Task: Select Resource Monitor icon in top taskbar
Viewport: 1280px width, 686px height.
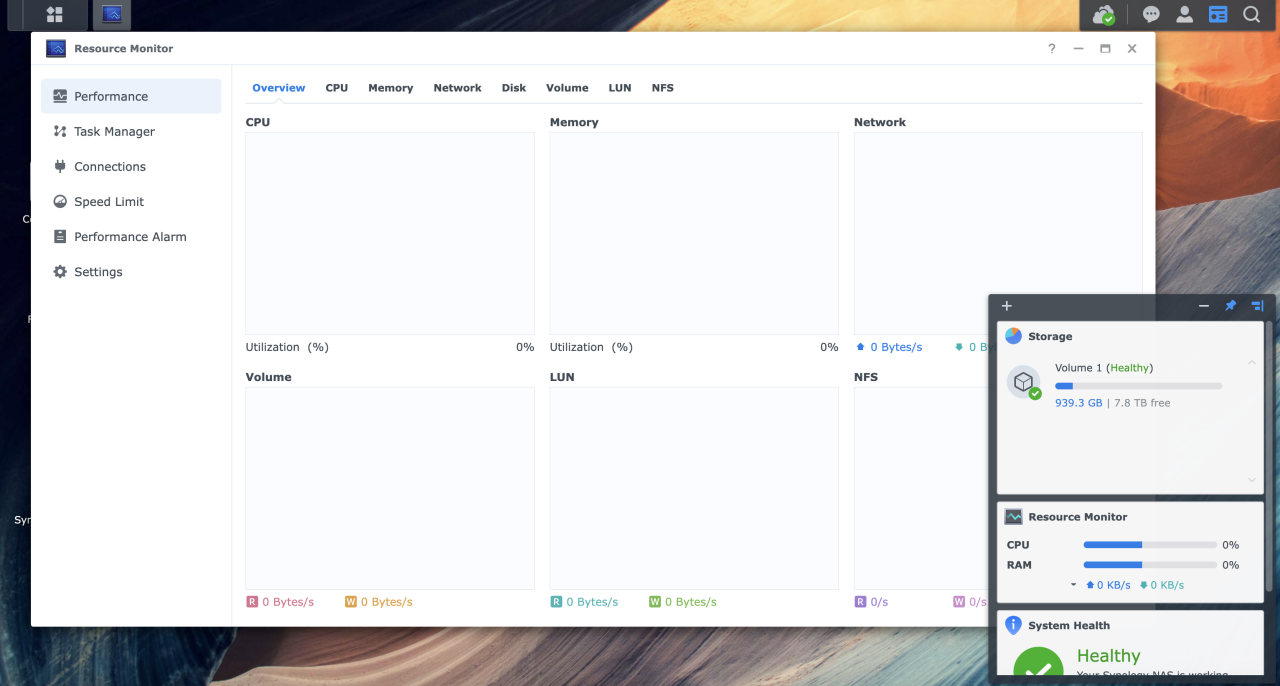Action: coord(112,14)
